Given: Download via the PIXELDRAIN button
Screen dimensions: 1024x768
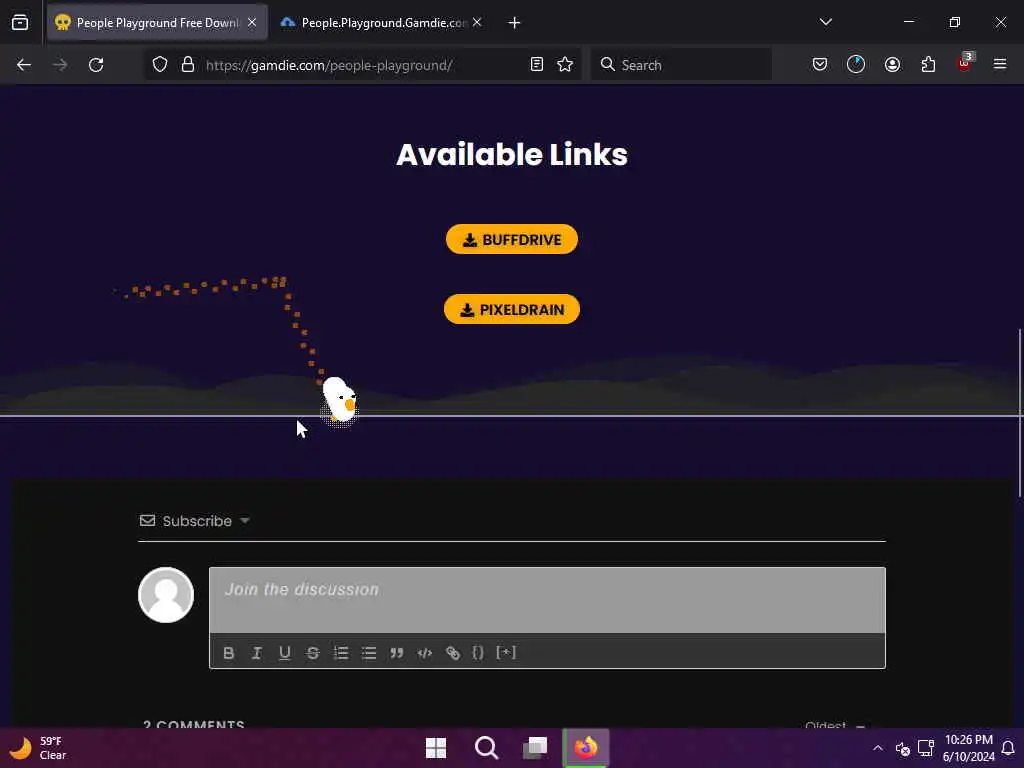Looking at the screenshot, I should click(x=512, y=310).
